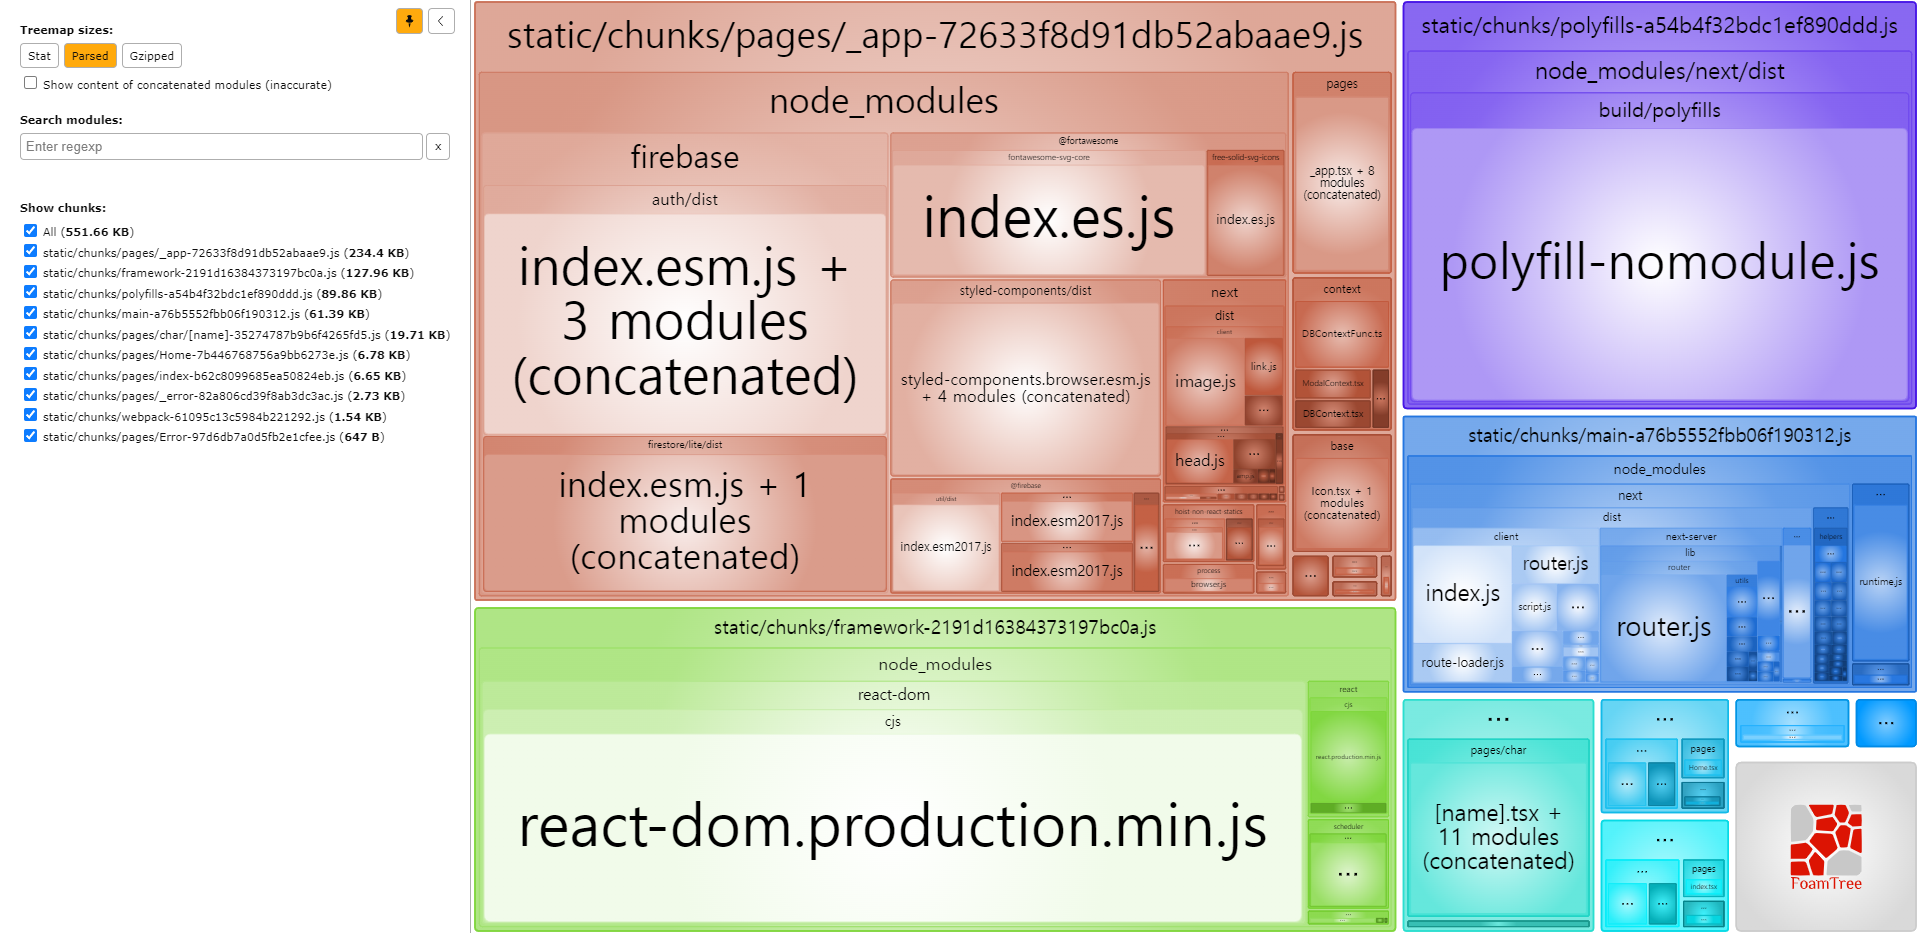This screenshot has height=933, width=1920.
Task: Select fontawesome-svg-core index.es.js block
Action: [x=1048, y=220]
